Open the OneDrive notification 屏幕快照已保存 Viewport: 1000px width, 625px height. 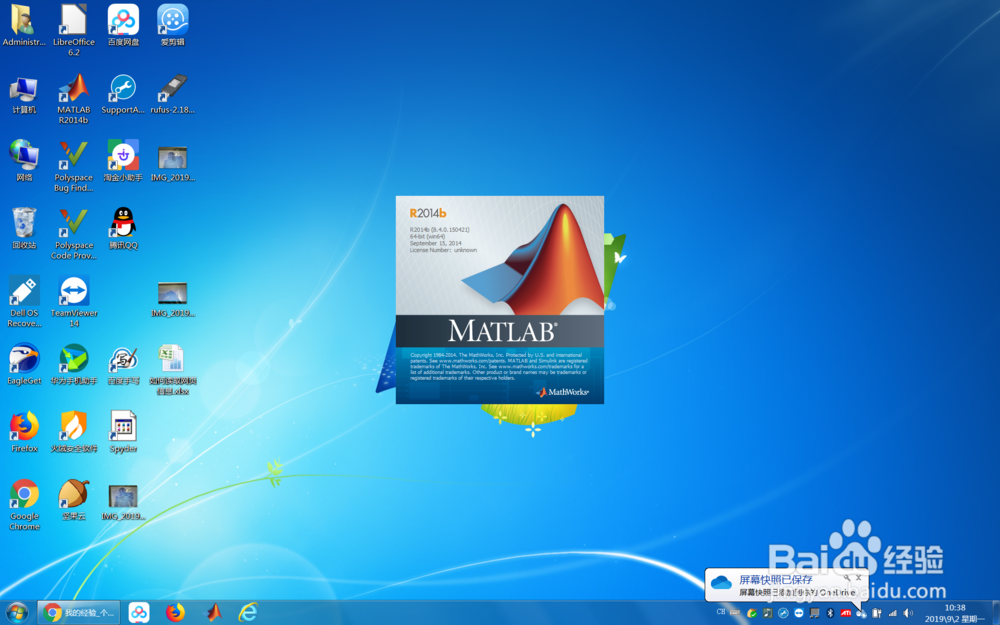point(786,585)
